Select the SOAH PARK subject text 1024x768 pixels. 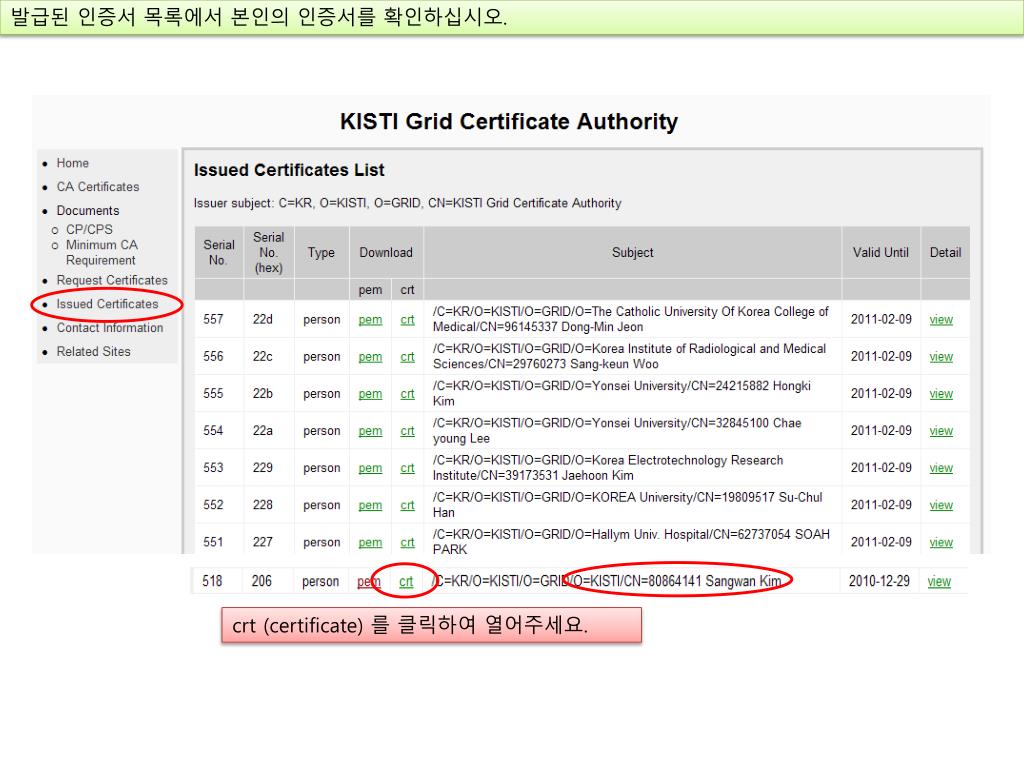[632, 543]
